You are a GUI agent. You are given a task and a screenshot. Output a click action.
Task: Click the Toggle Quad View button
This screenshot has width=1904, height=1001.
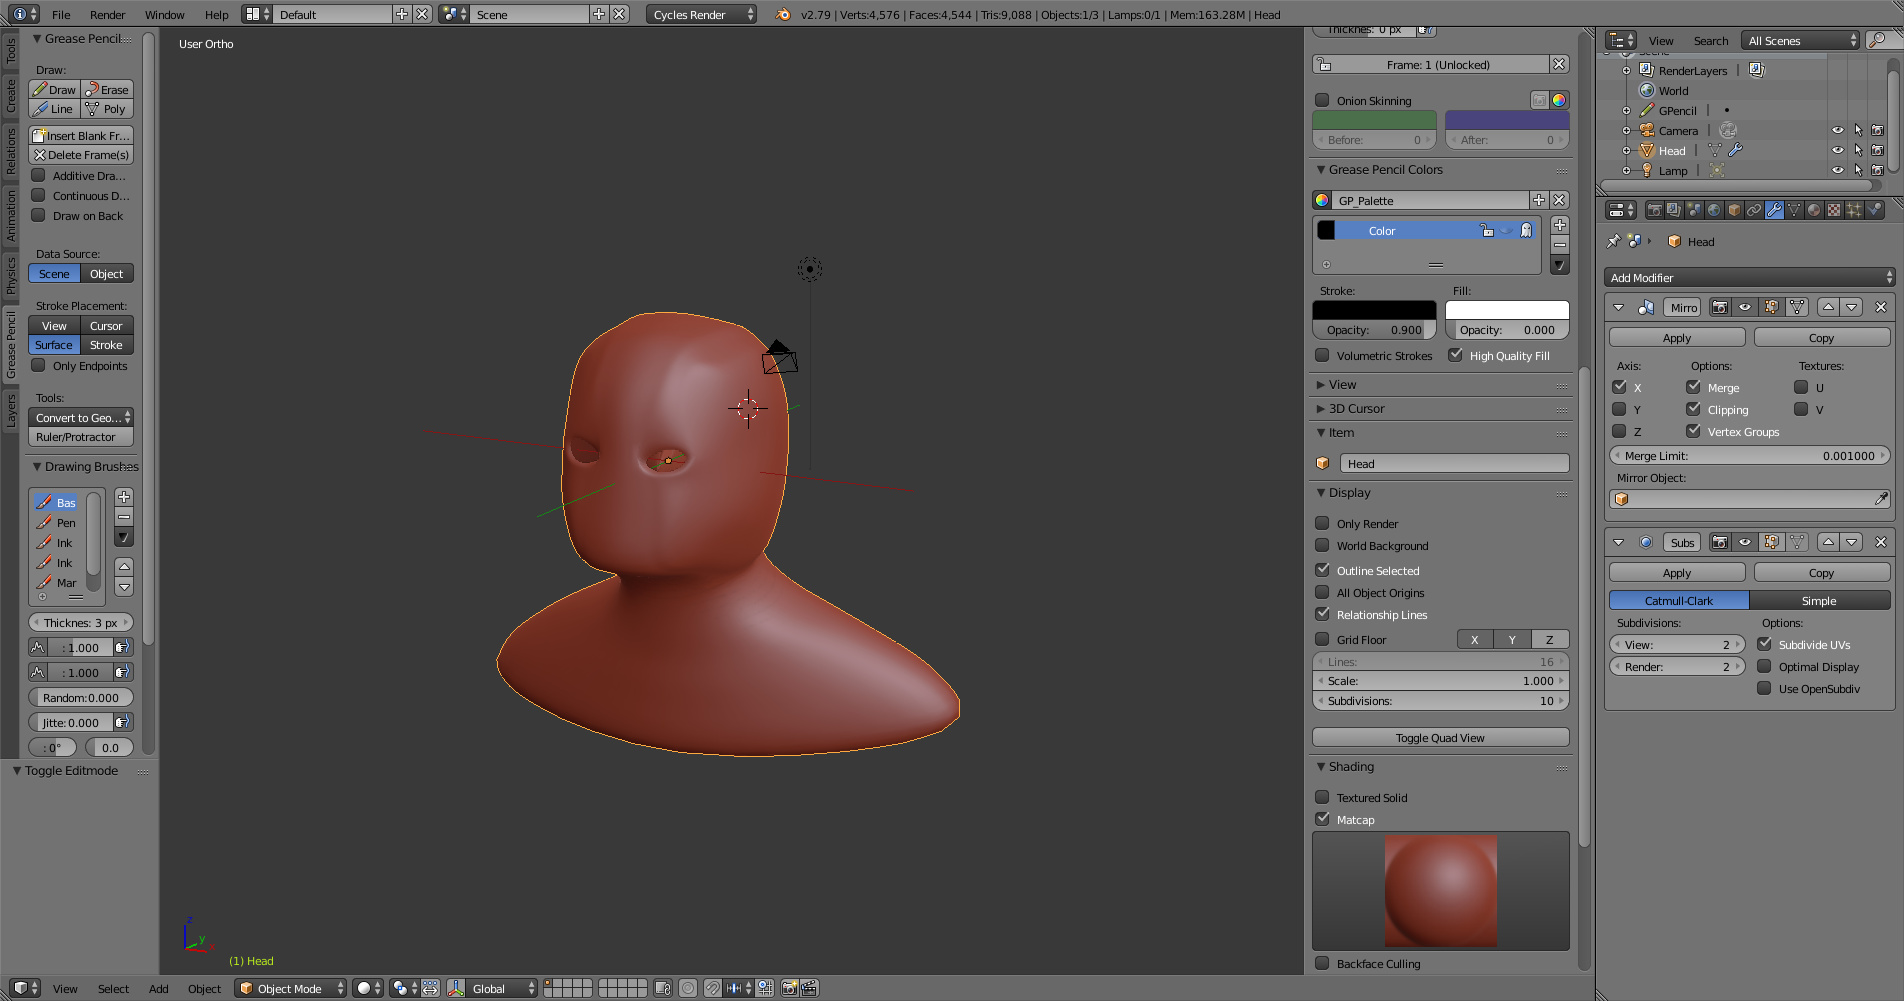coord(1441,737)
